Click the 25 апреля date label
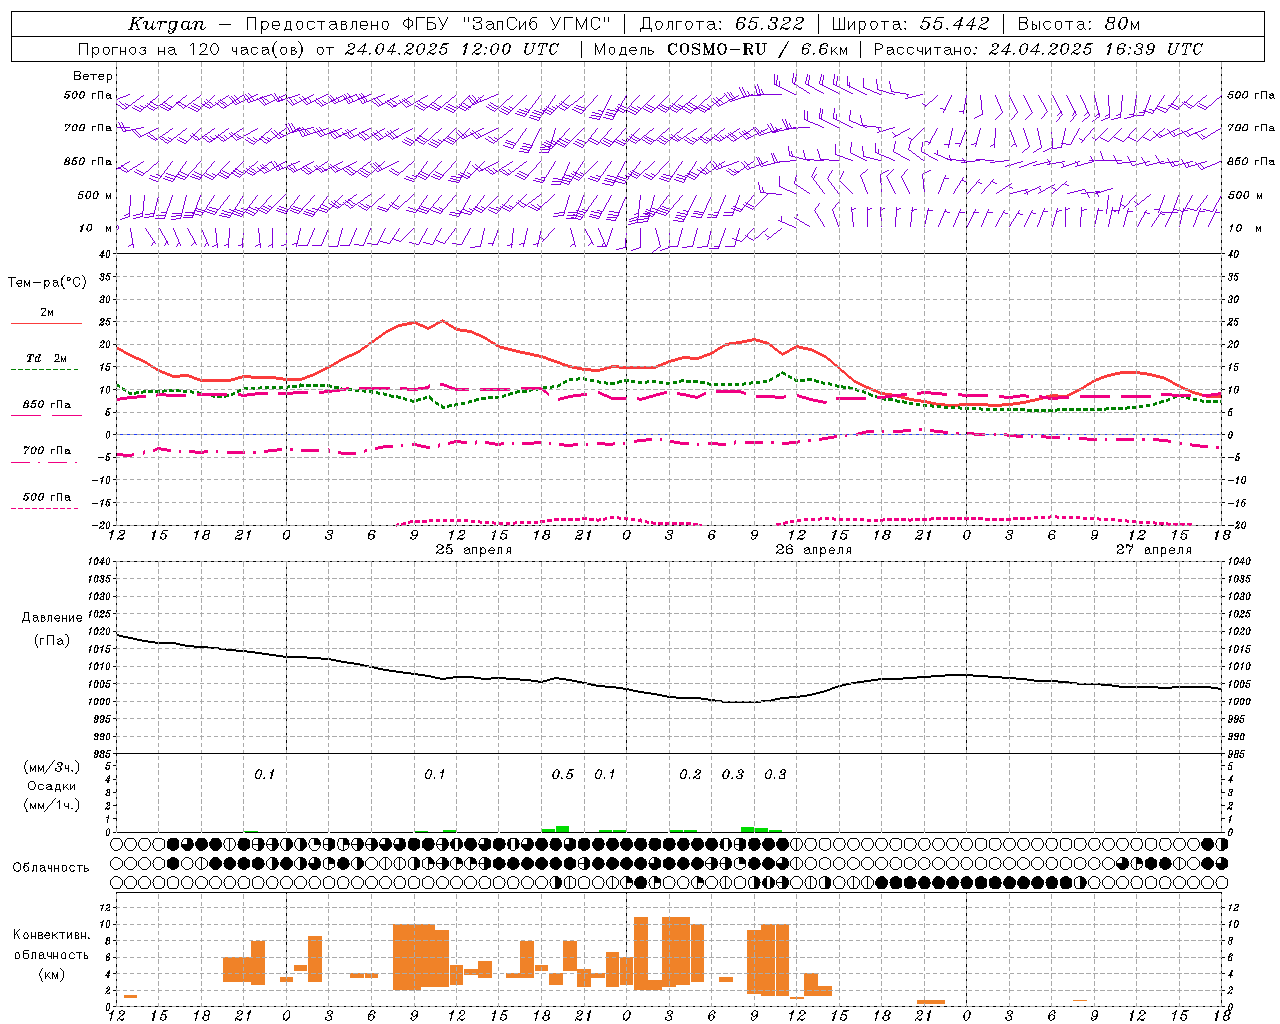Image resolution: width=1280 pixels, height=1024 pixels. pos(473,549)
